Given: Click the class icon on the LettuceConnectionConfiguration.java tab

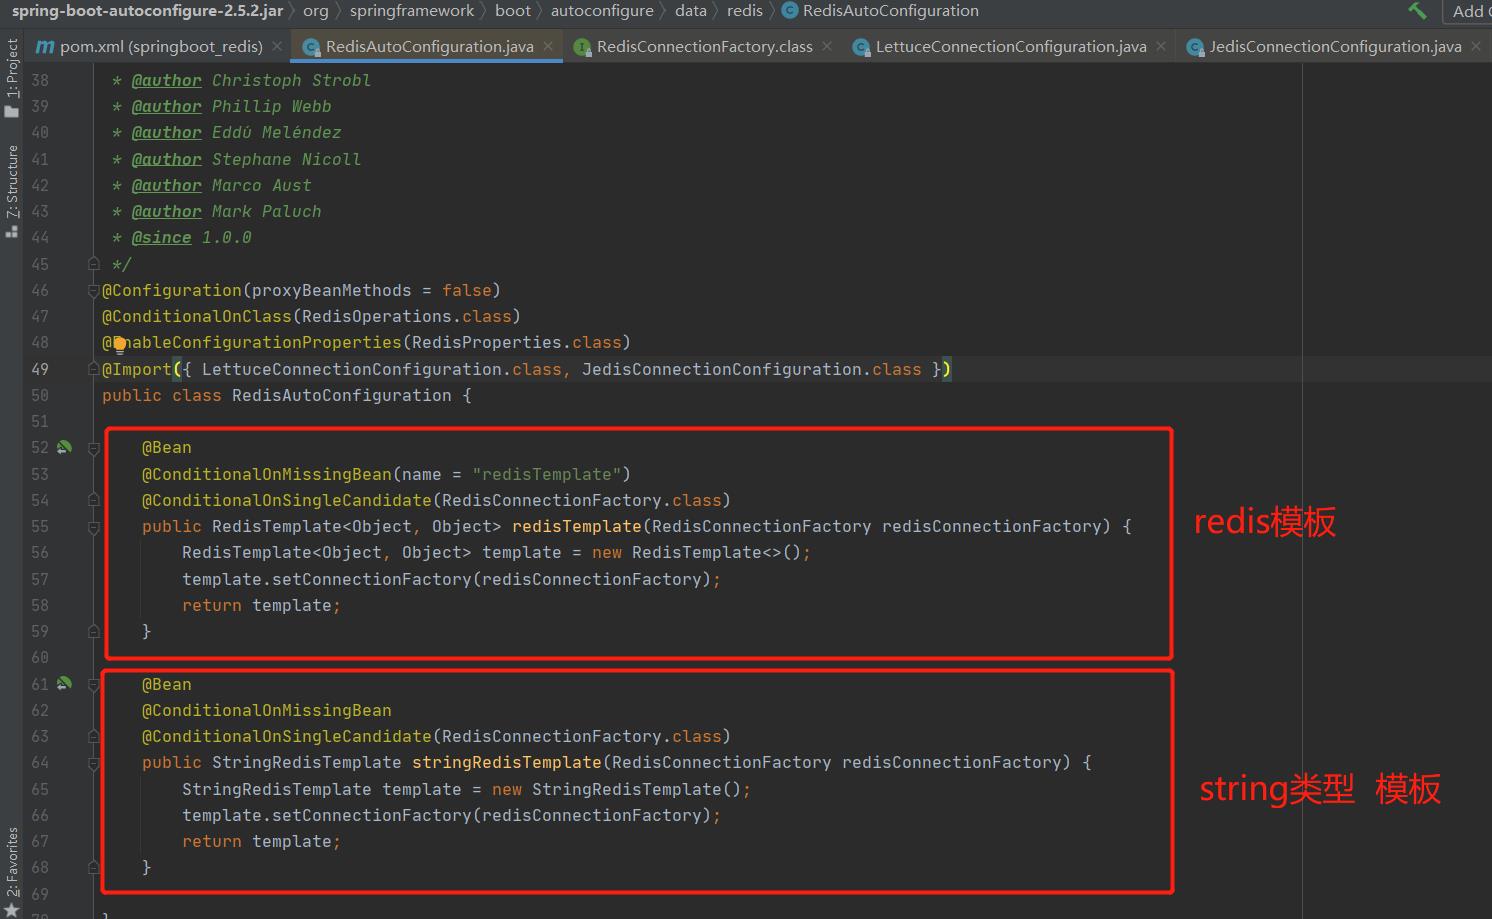Looking at the screenshot, I should tap(861, 47).
